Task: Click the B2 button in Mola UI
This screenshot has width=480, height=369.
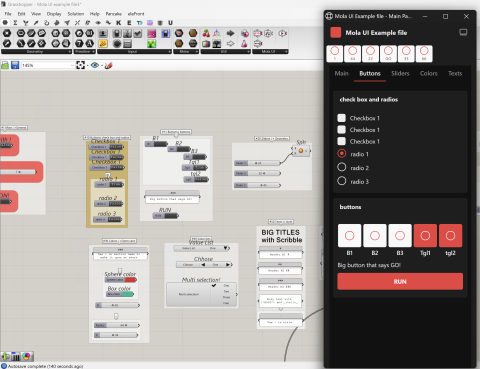Action: 375,236
